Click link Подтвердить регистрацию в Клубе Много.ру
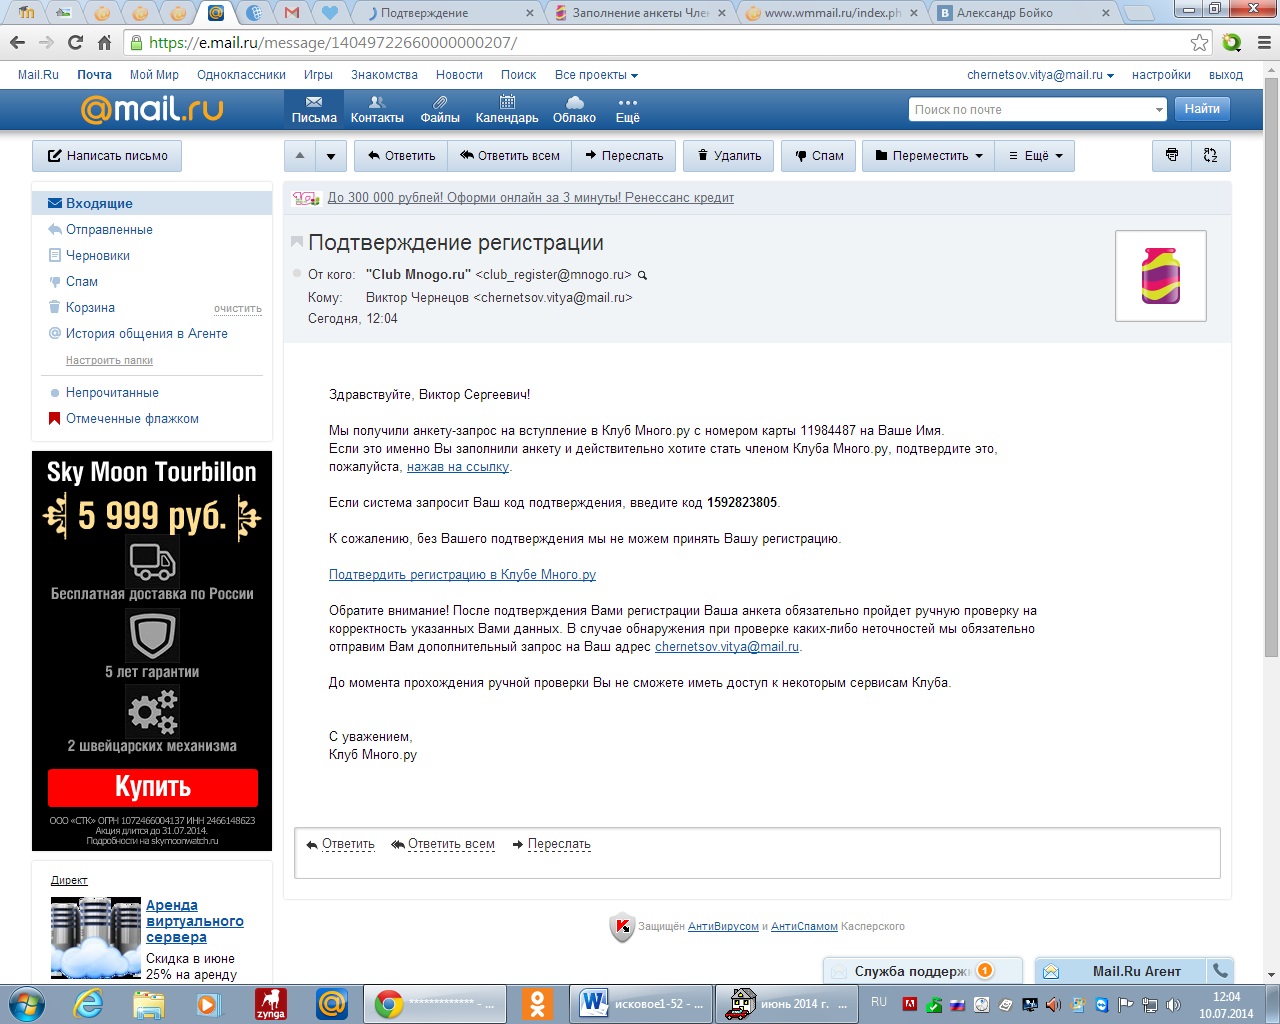 click(x=462, y=575)
